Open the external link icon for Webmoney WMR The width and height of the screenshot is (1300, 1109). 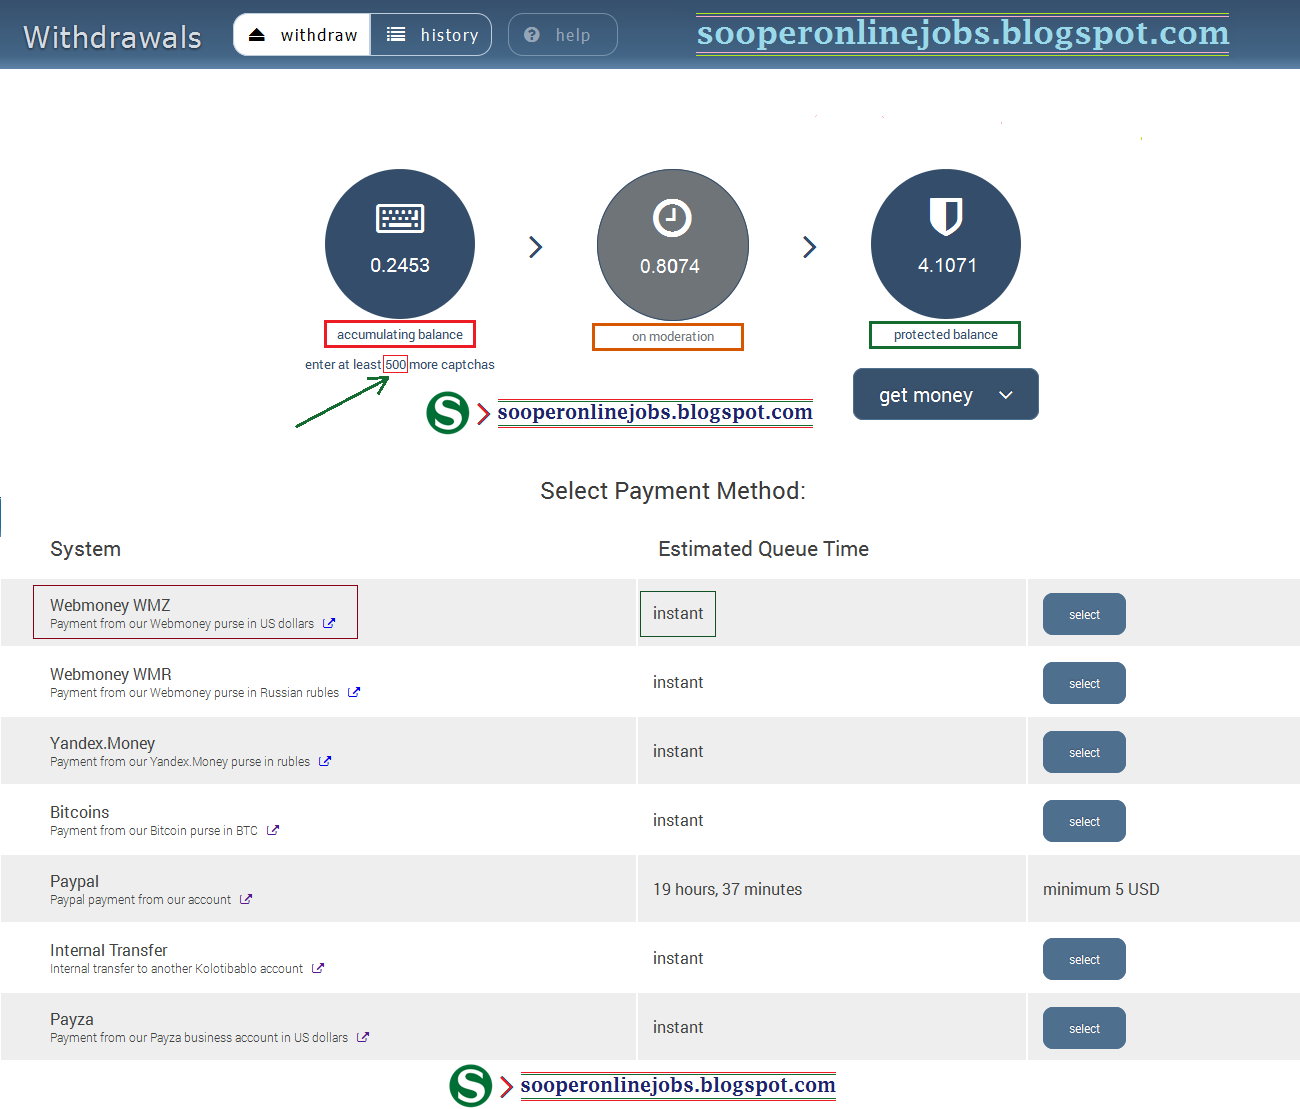tap(354, 692)
